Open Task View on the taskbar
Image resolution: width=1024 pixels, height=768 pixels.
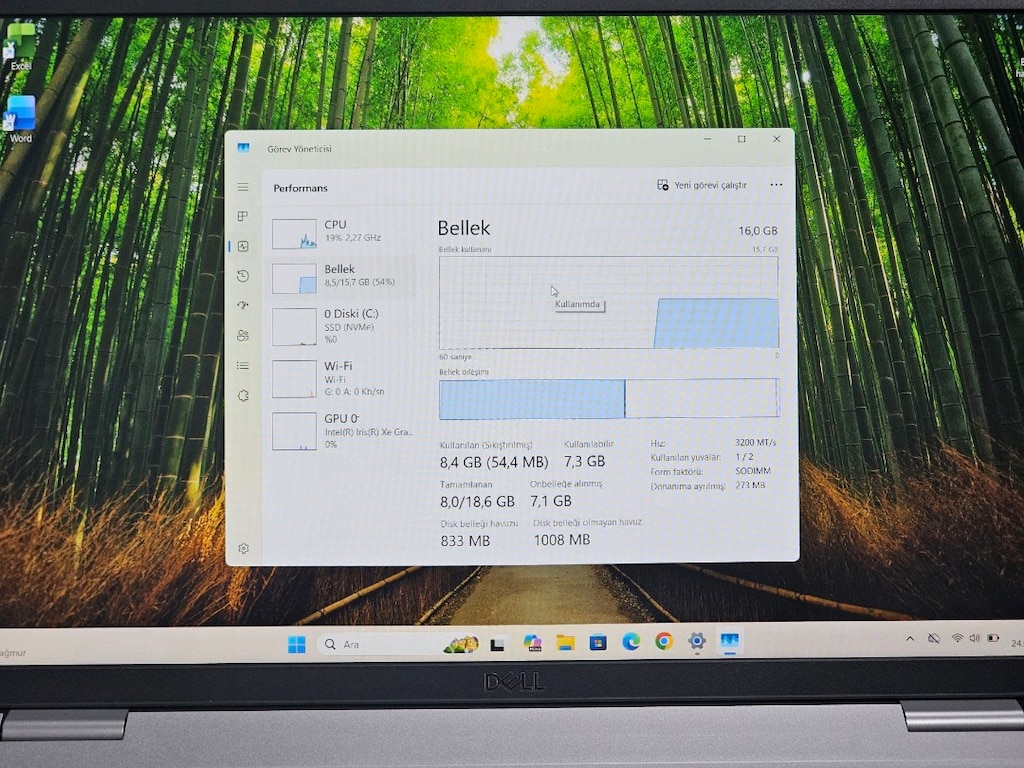(498, 645)
